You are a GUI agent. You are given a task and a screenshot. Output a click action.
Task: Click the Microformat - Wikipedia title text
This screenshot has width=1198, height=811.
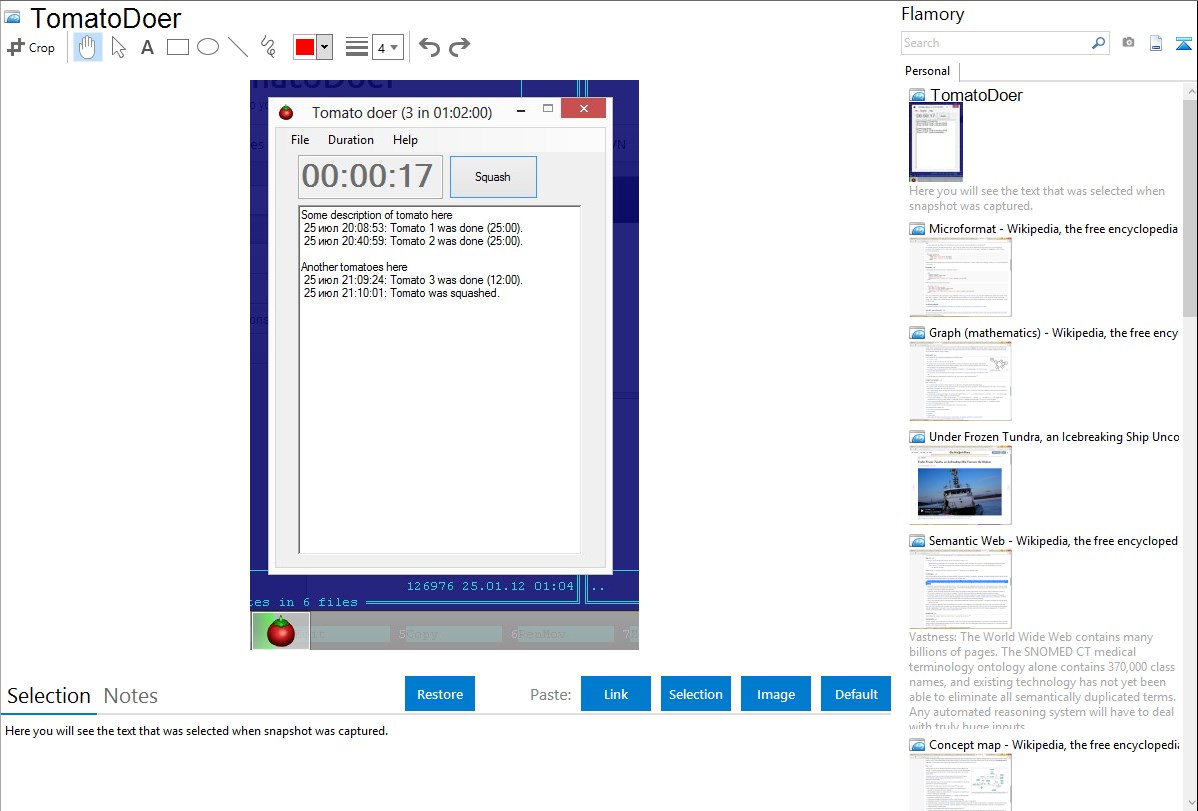tap(1053, 229)
